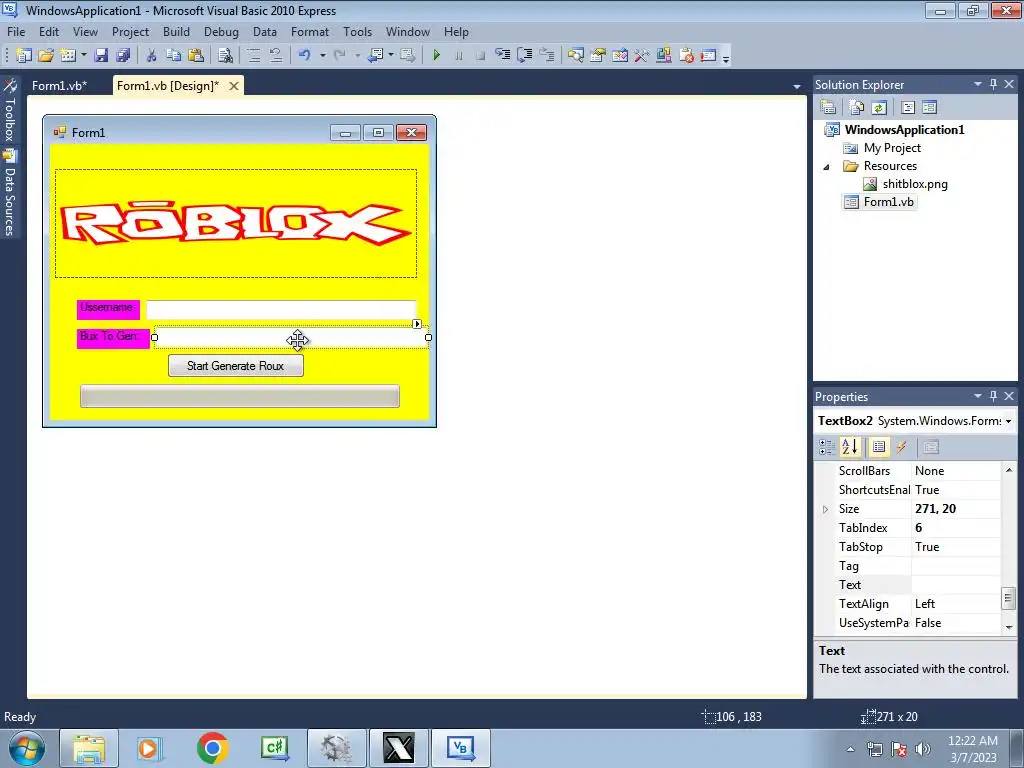Pin the Properties panel
Viewport: 1024px width, 768px height.
[993, 396]
